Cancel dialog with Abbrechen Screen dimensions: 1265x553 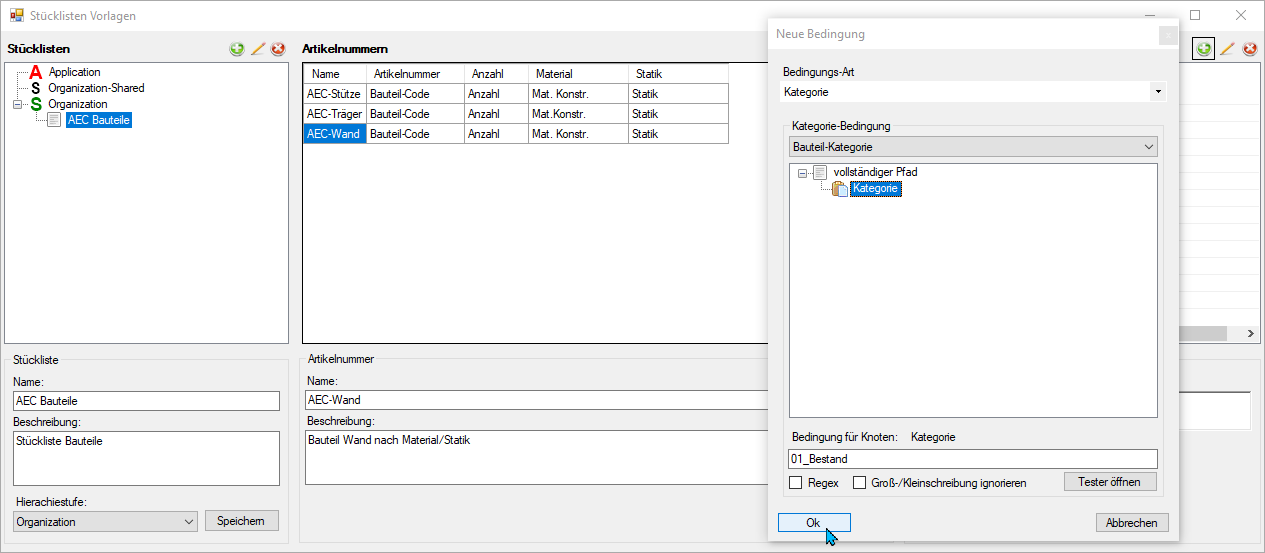point(1132,523)
